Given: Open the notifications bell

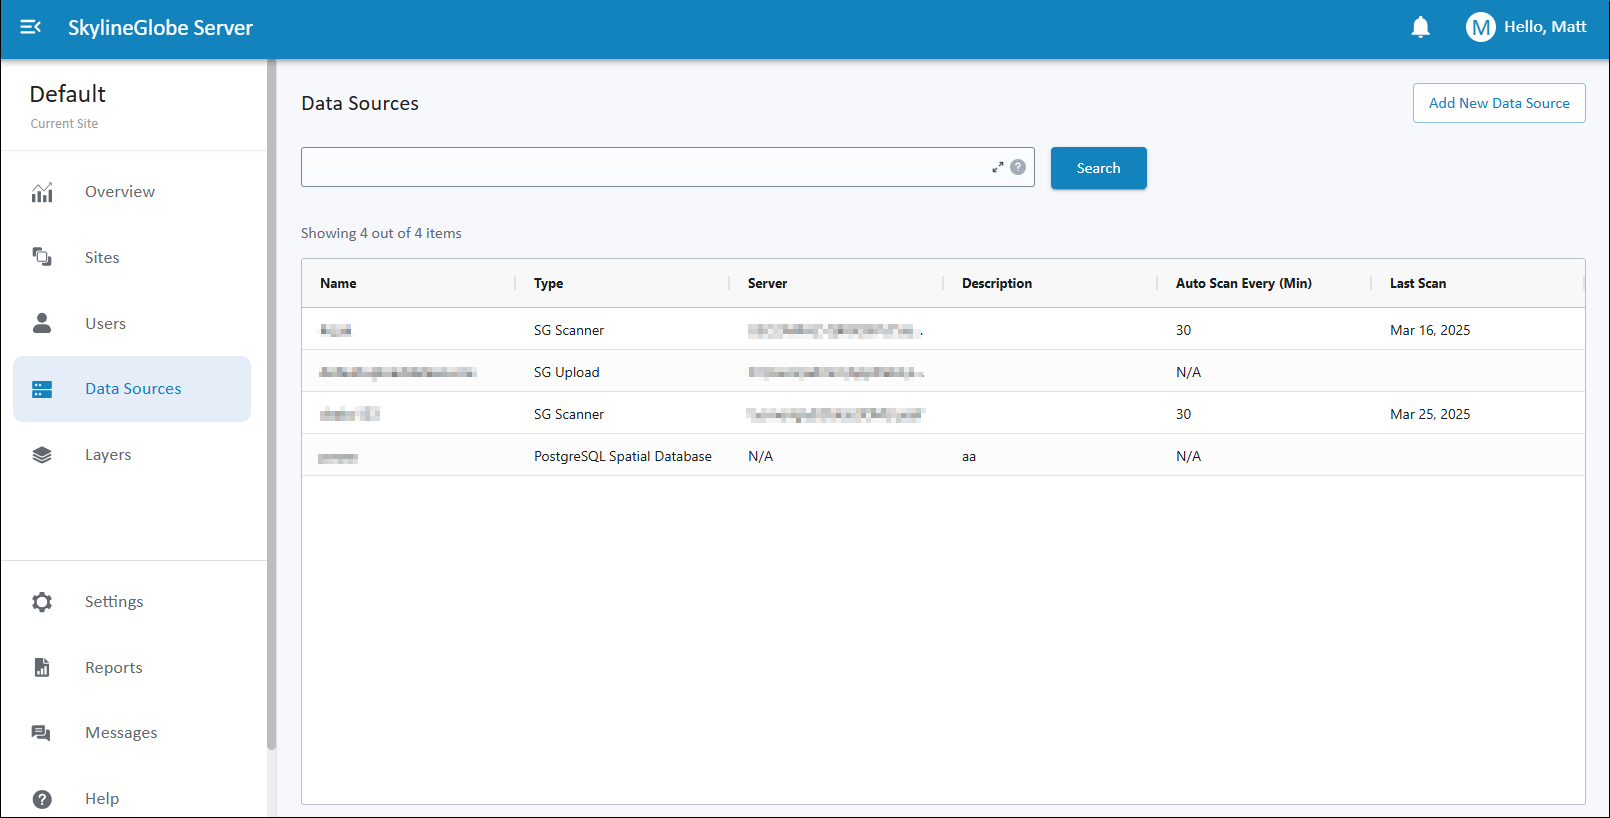Looking at the screenshot, I should (x=1420, y=27).
